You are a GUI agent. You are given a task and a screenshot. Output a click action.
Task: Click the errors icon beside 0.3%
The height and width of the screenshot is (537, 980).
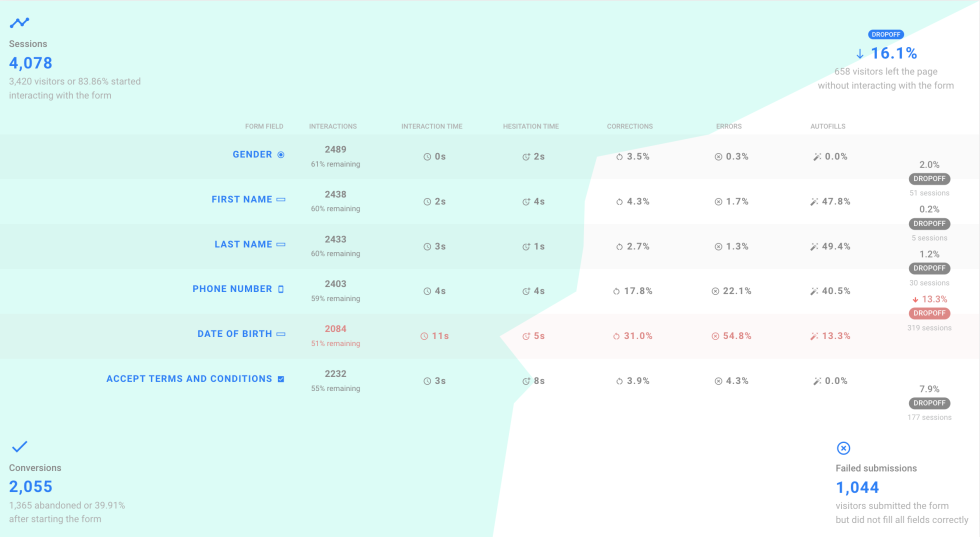[x=718, y=157]
